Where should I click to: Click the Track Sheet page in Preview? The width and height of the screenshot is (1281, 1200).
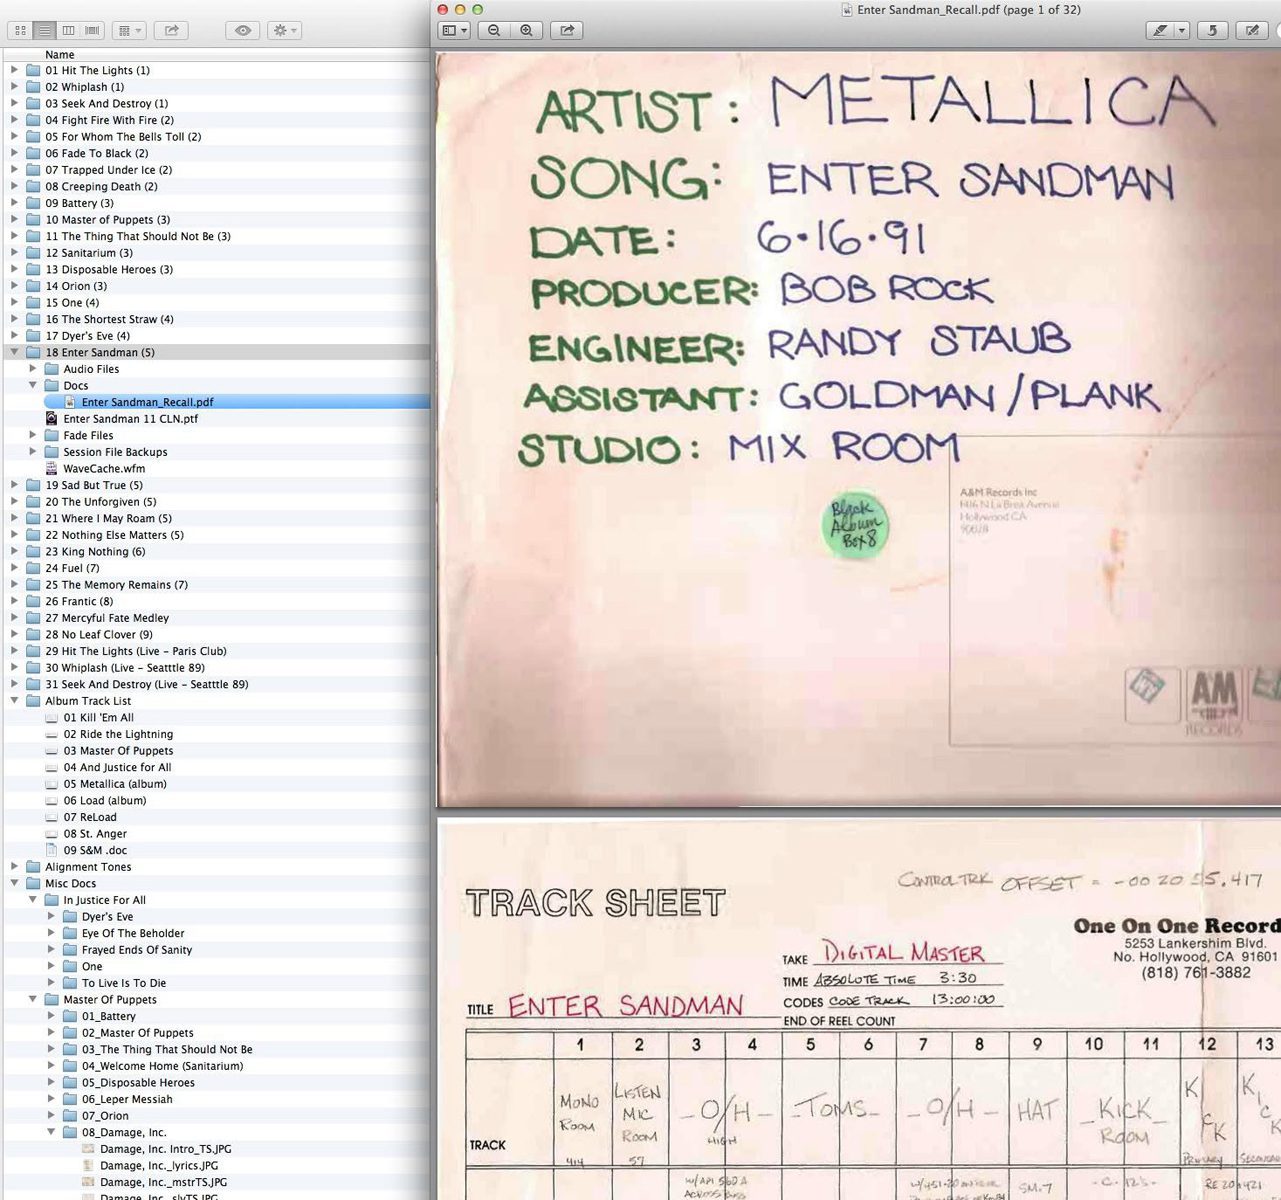click(859, 1009)
